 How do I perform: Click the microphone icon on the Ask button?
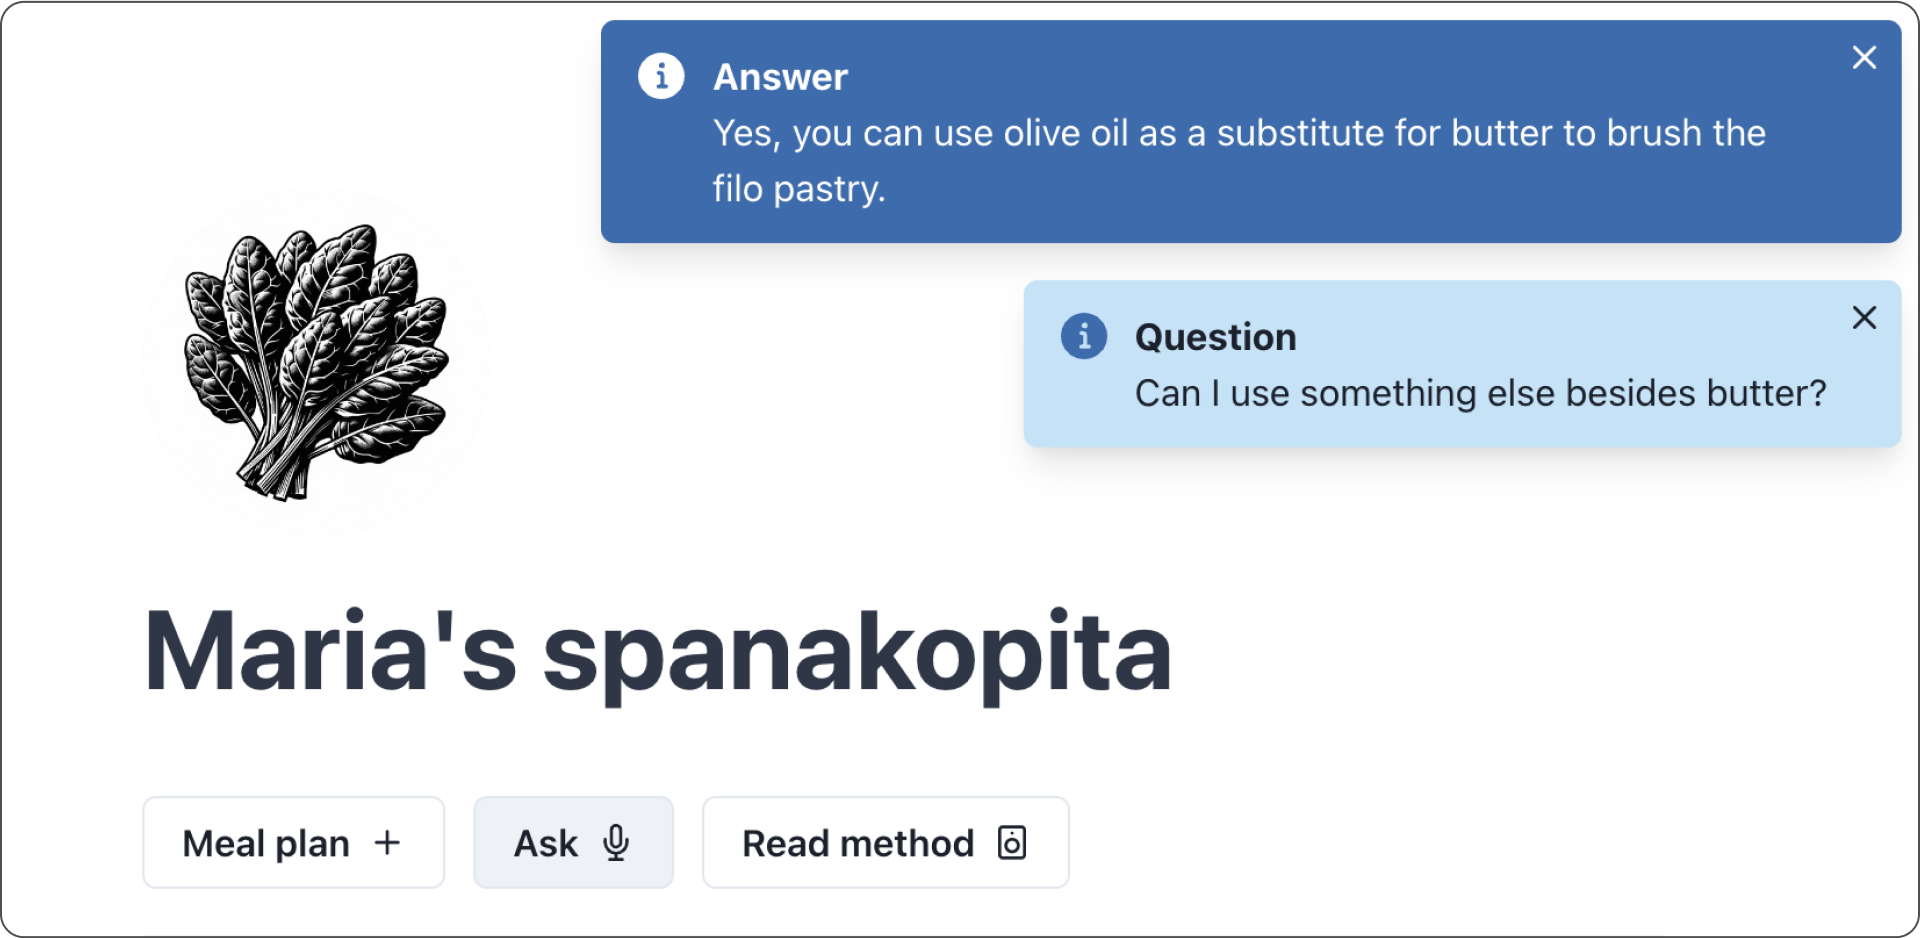tap(617, 843)
